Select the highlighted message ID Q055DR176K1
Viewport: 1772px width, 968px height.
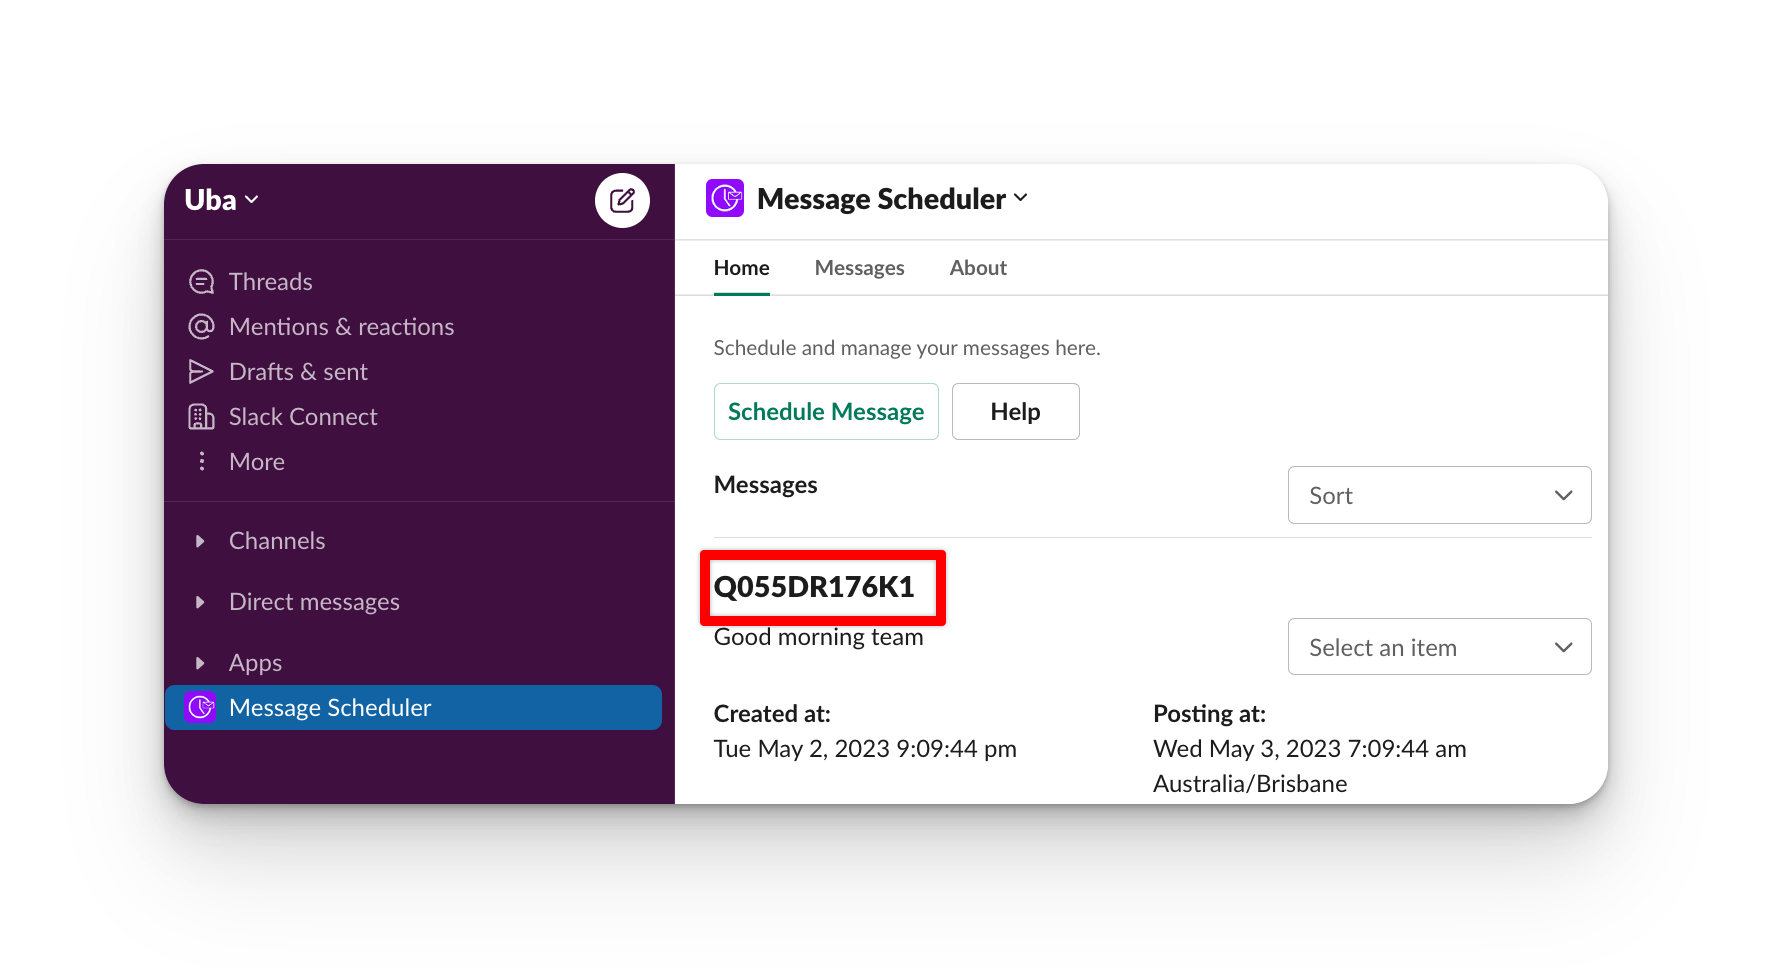(x=821, y=588)
